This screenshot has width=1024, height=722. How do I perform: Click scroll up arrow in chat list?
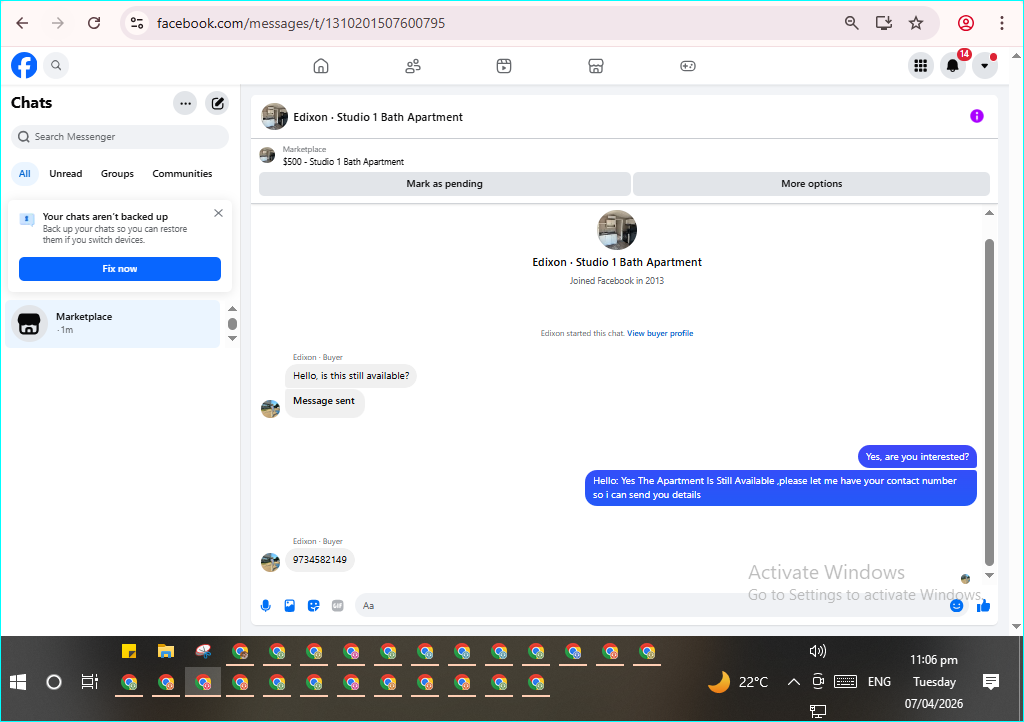coord(232,309)
